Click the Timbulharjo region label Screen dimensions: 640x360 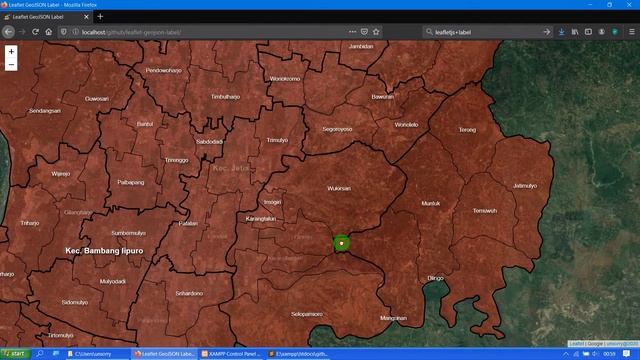(226, 97)
